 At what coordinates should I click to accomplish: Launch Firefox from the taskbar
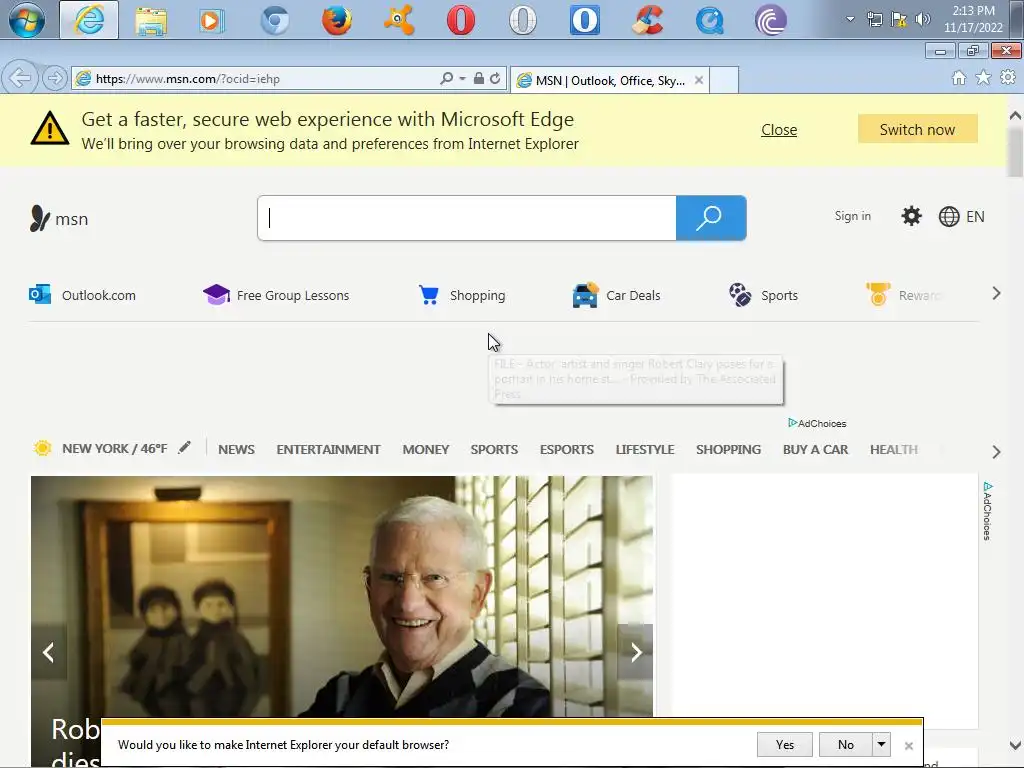point(337,20)
